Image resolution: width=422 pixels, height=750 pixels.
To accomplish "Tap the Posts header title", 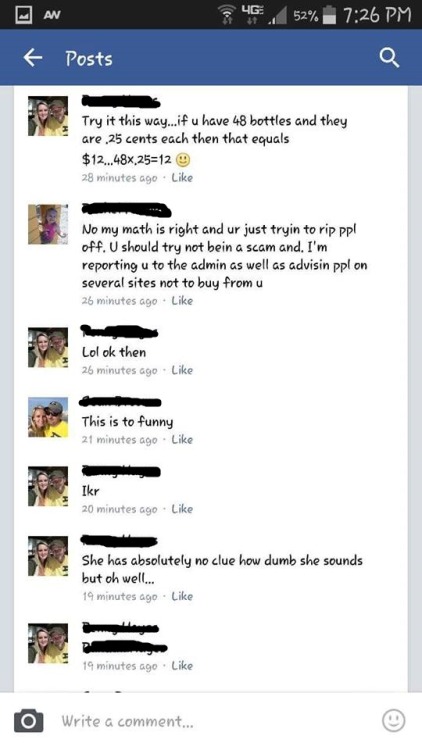I will click(x=89, y=59).
